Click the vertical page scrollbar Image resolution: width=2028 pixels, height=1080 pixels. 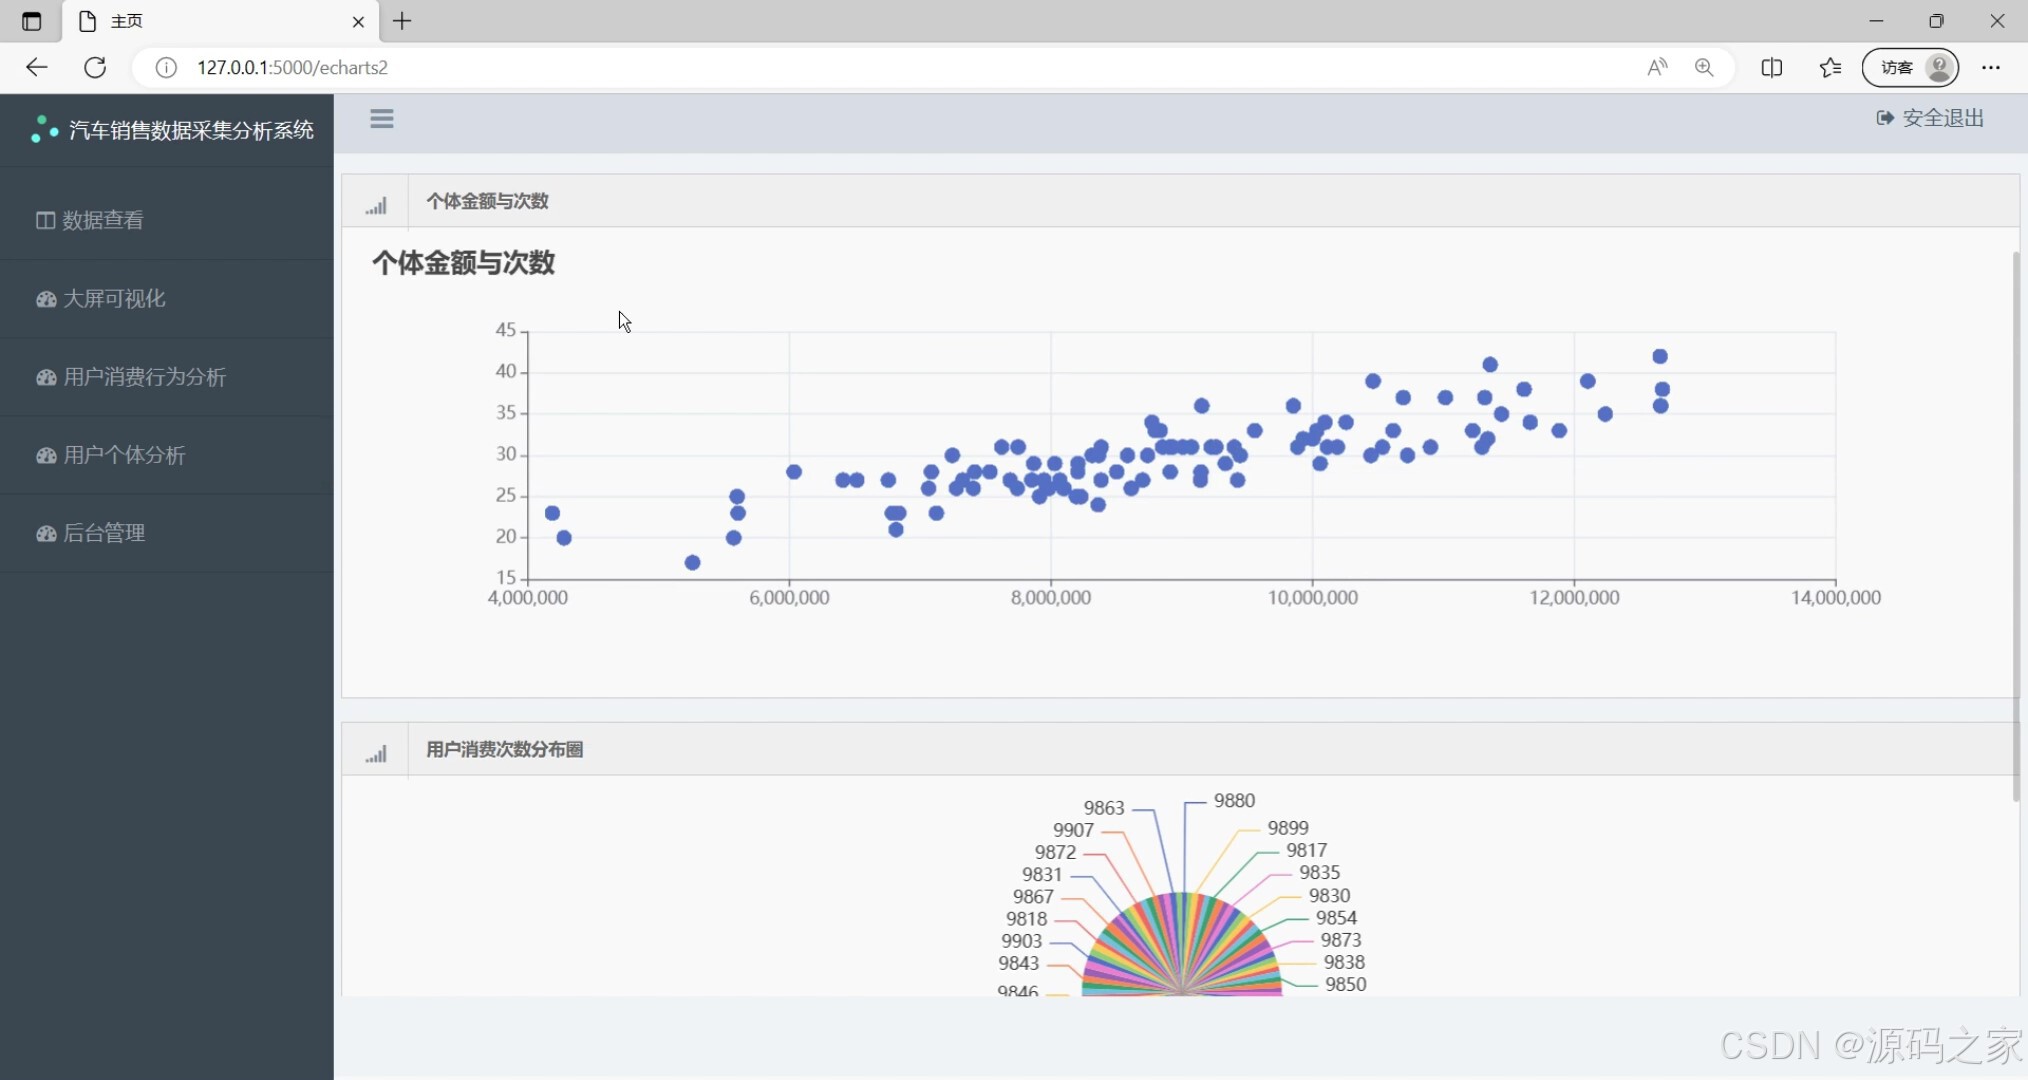[2015, 525]
